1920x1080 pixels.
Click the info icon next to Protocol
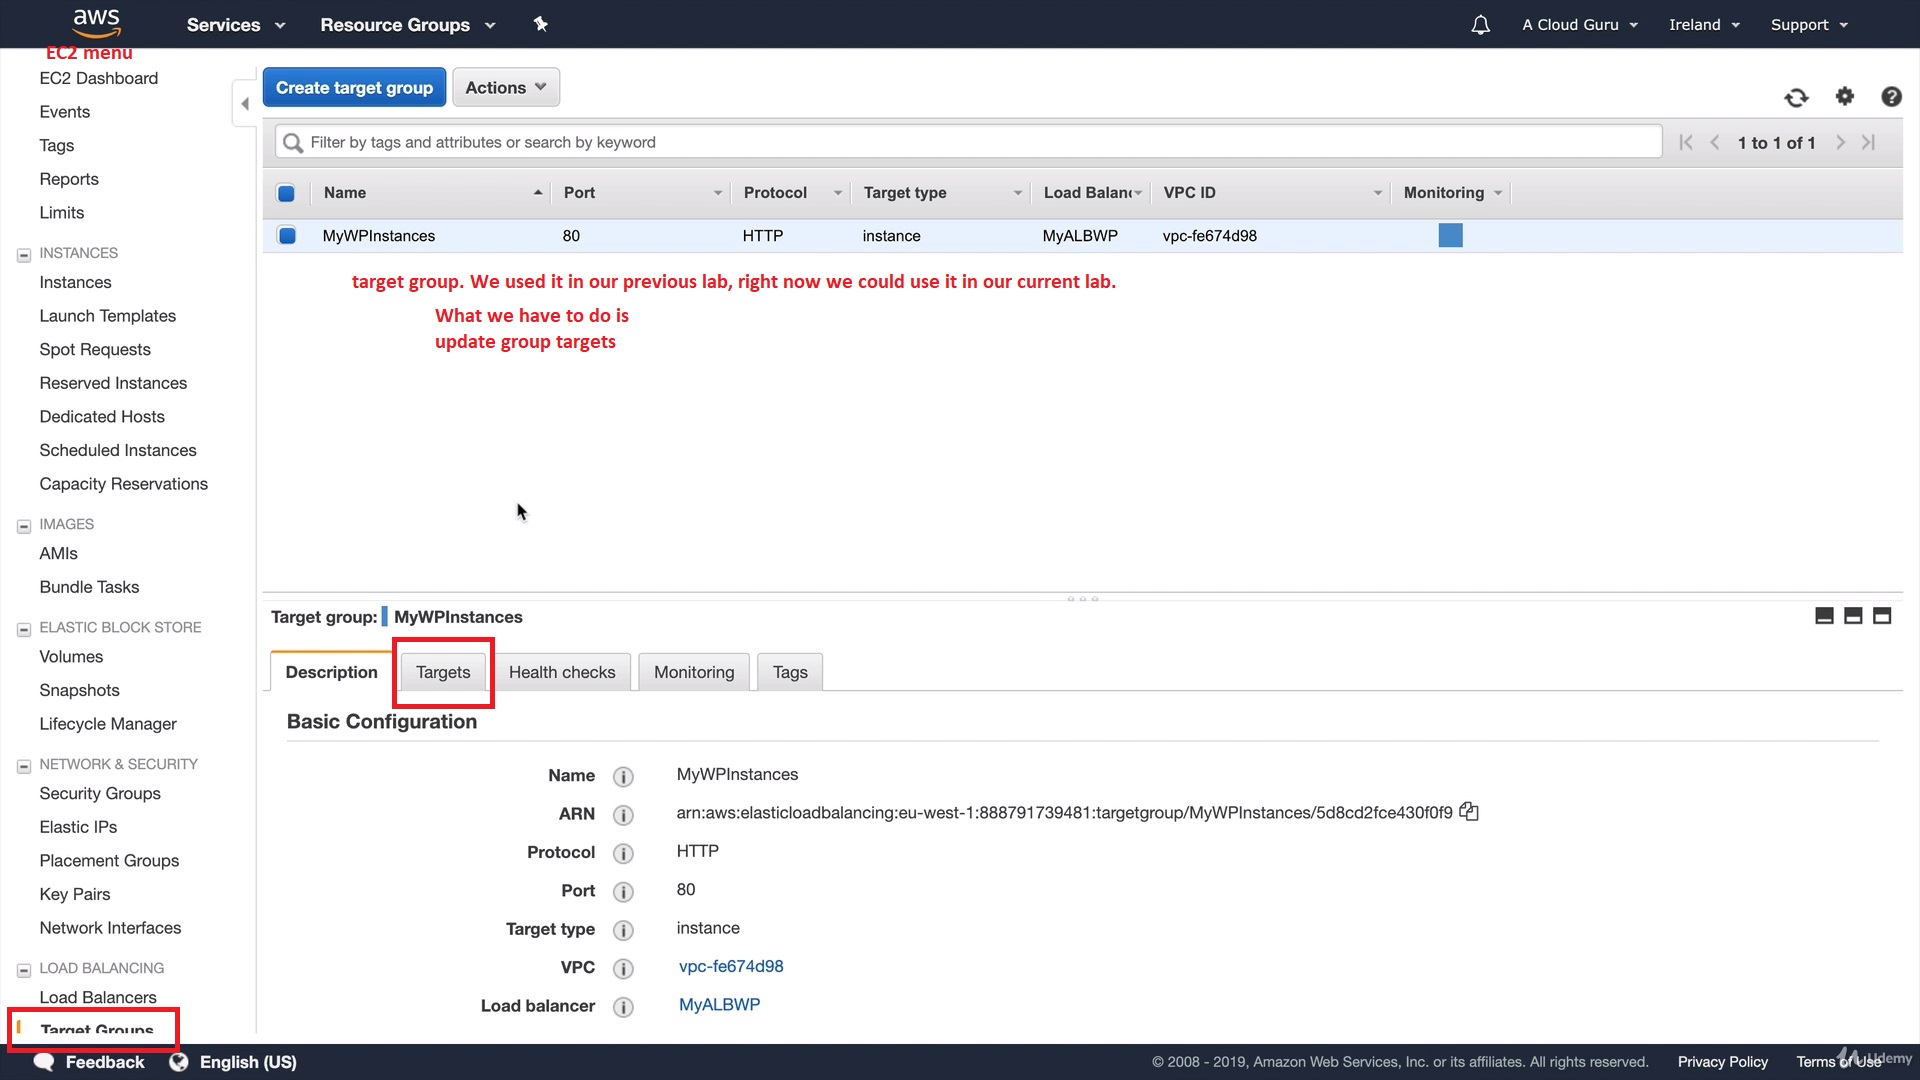pos(623,853)
